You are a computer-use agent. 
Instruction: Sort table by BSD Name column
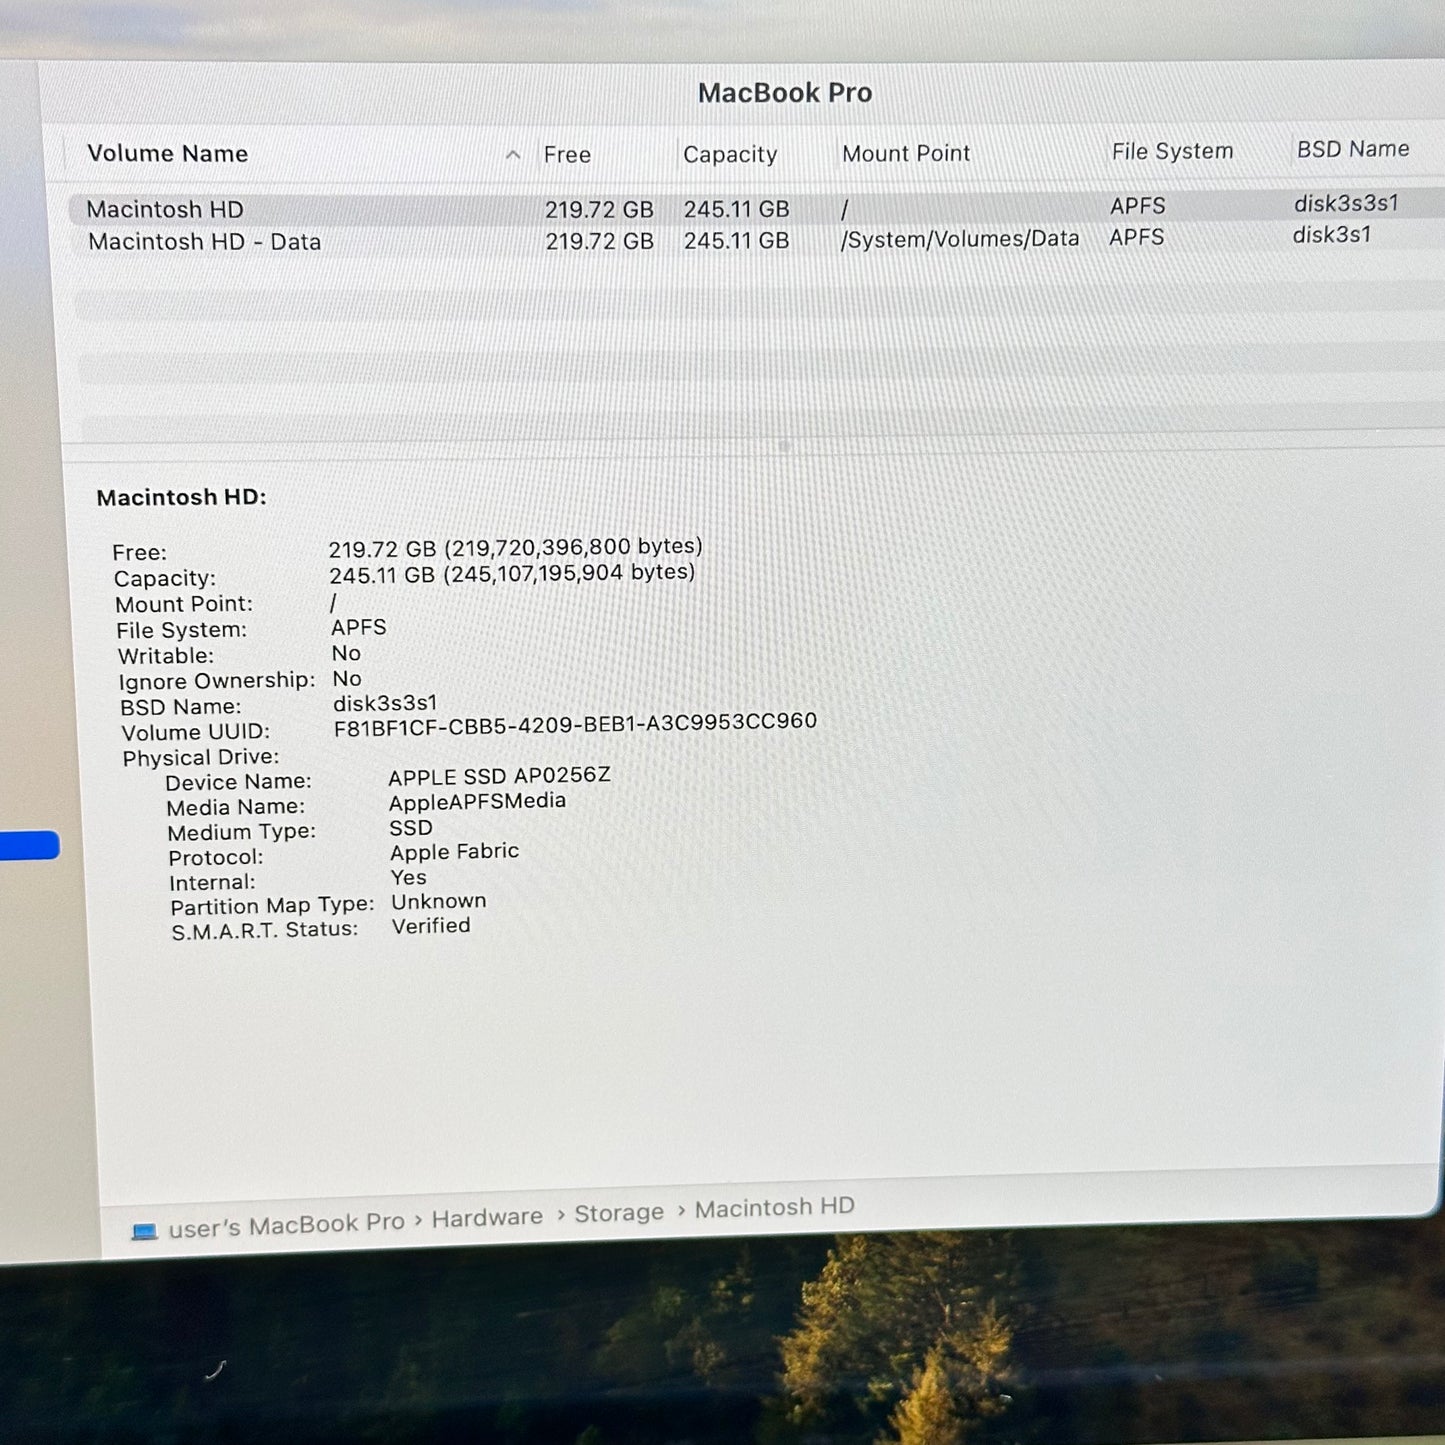click(x=1353, y=150)
